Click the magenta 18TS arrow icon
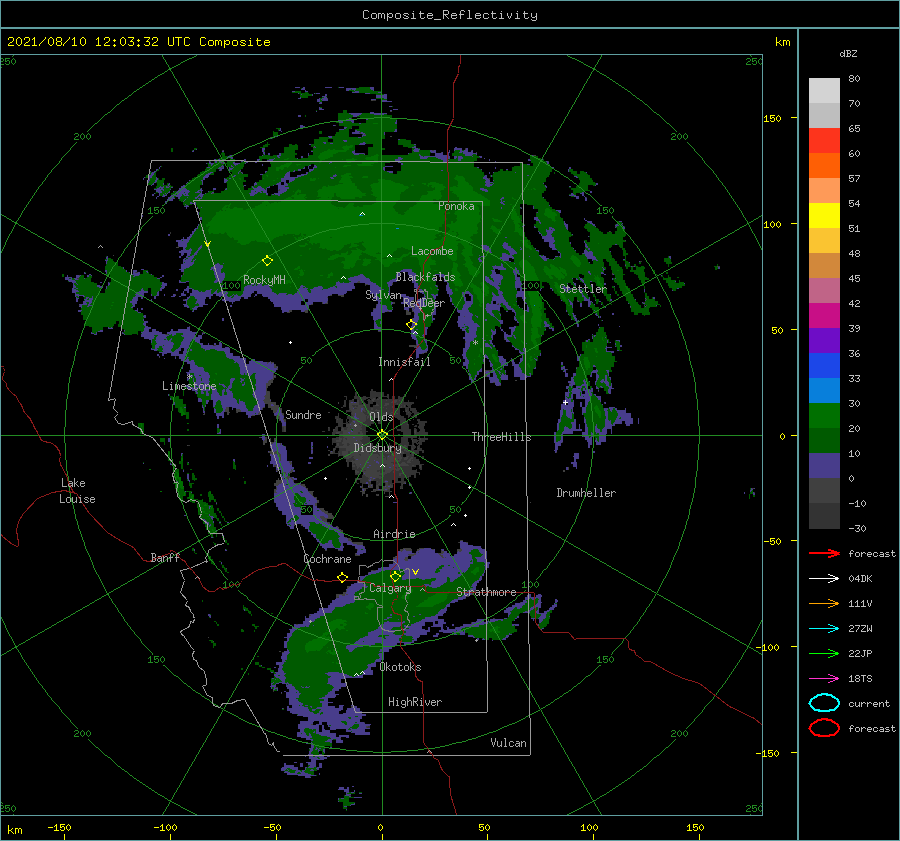The width and height of the screenshot is (900, 841). (824, 679)
